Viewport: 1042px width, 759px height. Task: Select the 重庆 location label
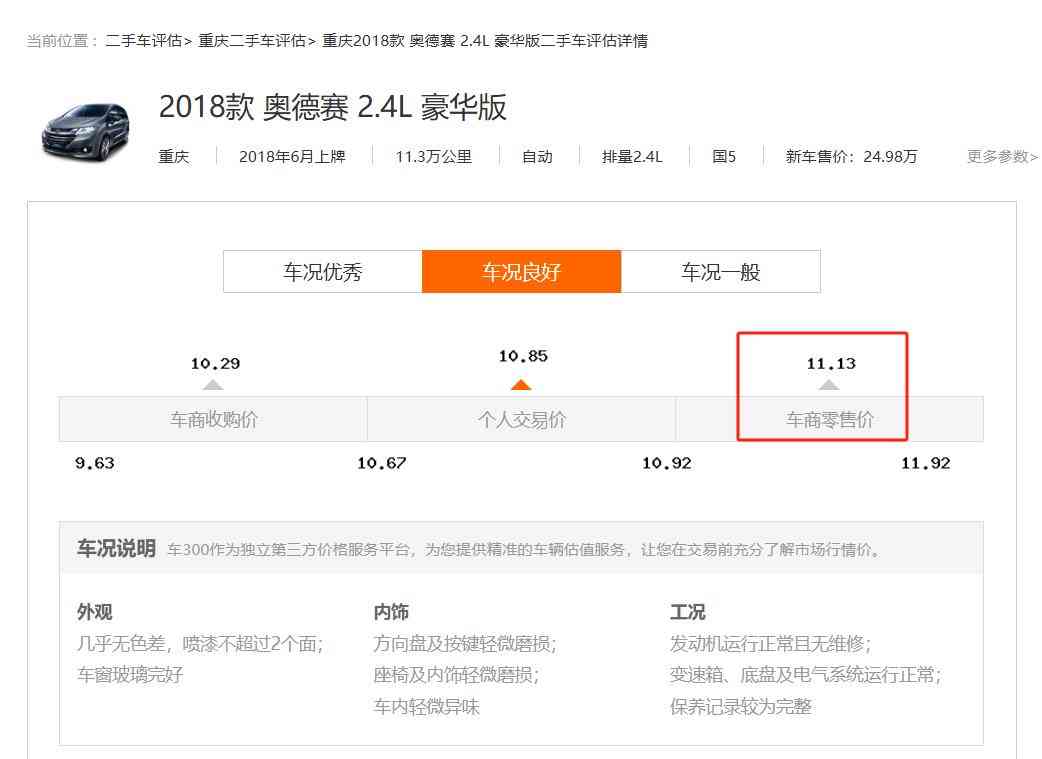pyautogui.click(x=175, y=157)
